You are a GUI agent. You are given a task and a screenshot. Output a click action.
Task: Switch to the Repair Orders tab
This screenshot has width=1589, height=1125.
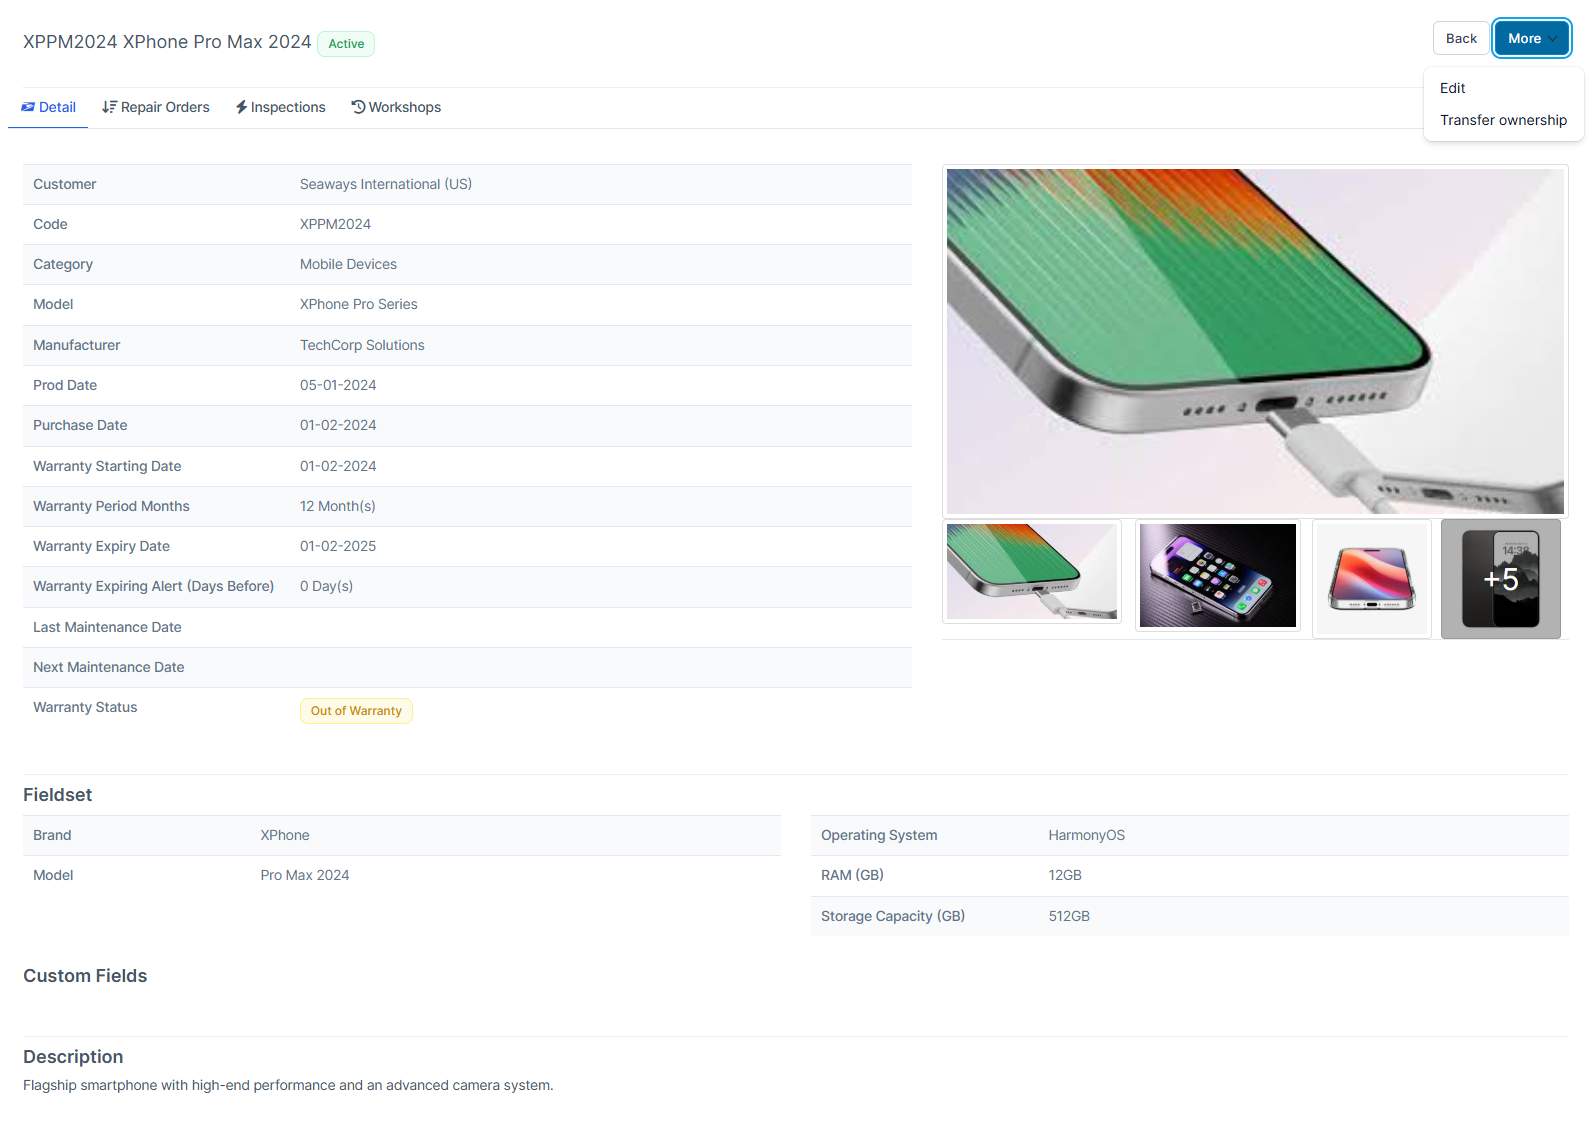click(x=156, y=107)
